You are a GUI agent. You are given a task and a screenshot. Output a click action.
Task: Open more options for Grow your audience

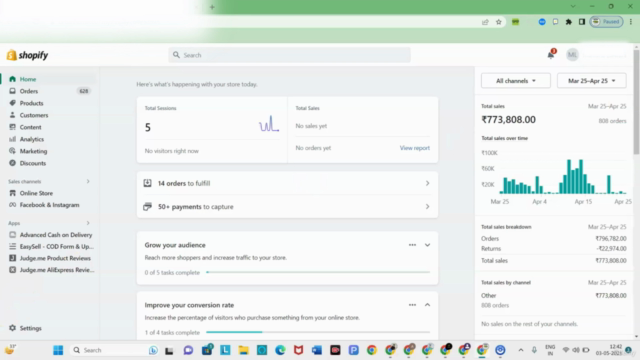point(412,245)
